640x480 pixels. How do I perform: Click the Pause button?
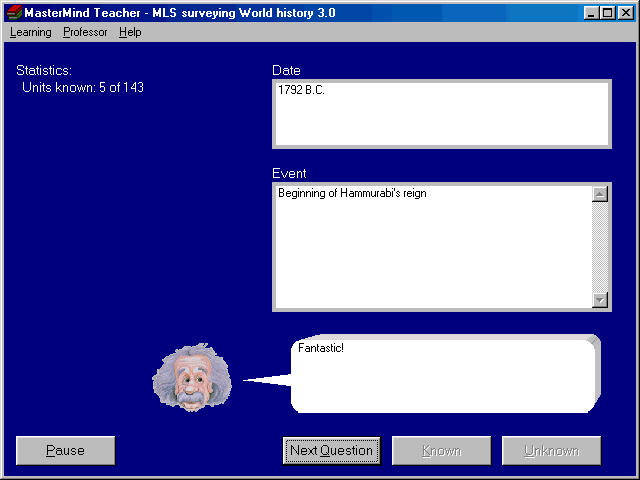tap(65, 450)
